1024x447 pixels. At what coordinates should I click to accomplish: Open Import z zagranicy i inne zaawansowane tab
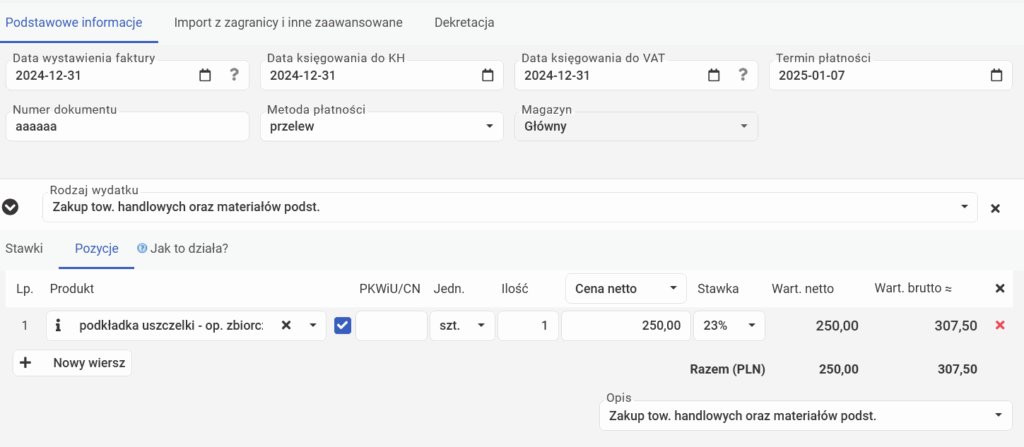coord(288,21)
